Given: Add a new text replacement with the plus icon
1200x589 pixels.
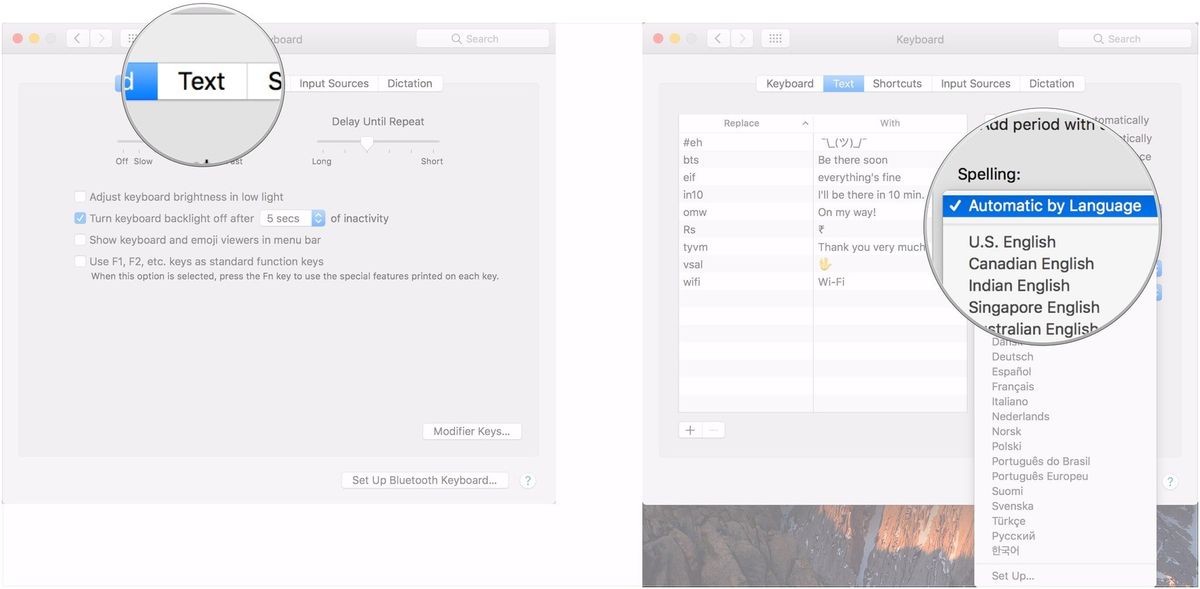Looking at the screenshot, I should (x=689, y=429).
